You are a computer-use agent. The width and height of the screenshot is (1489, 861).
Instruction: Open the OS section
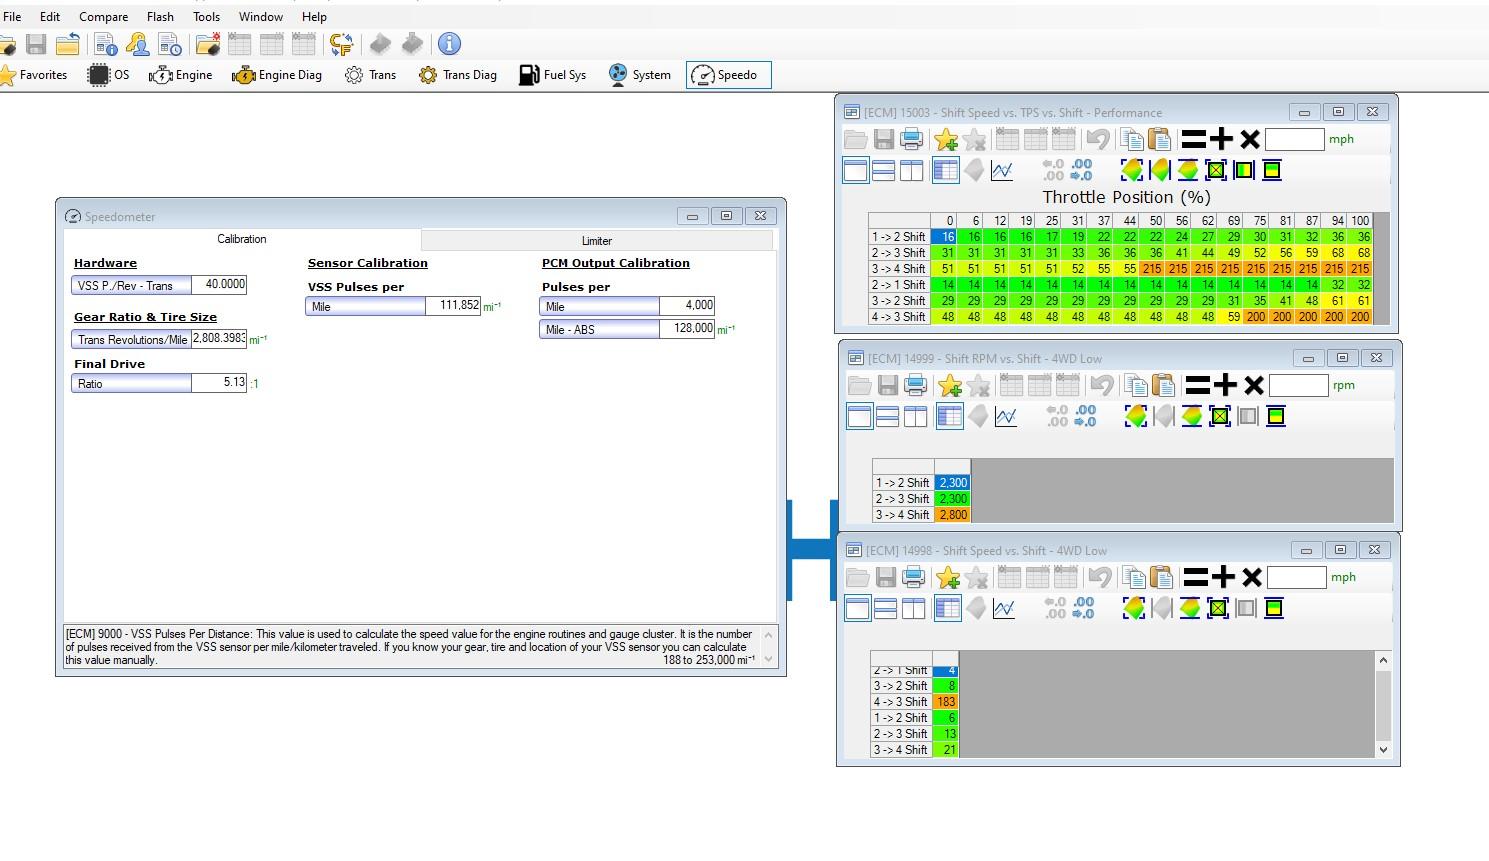(109, 75)
